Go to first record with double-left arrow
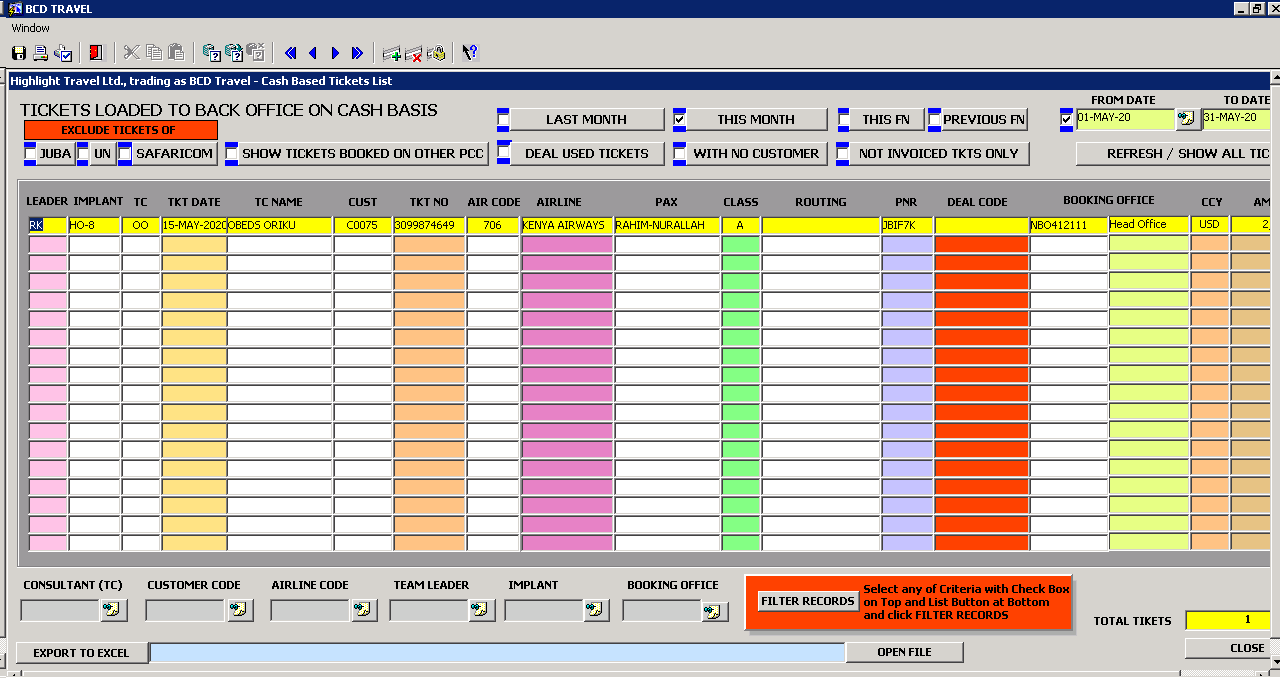This screenshot has height=678, width=1280. tap(291, 53)
